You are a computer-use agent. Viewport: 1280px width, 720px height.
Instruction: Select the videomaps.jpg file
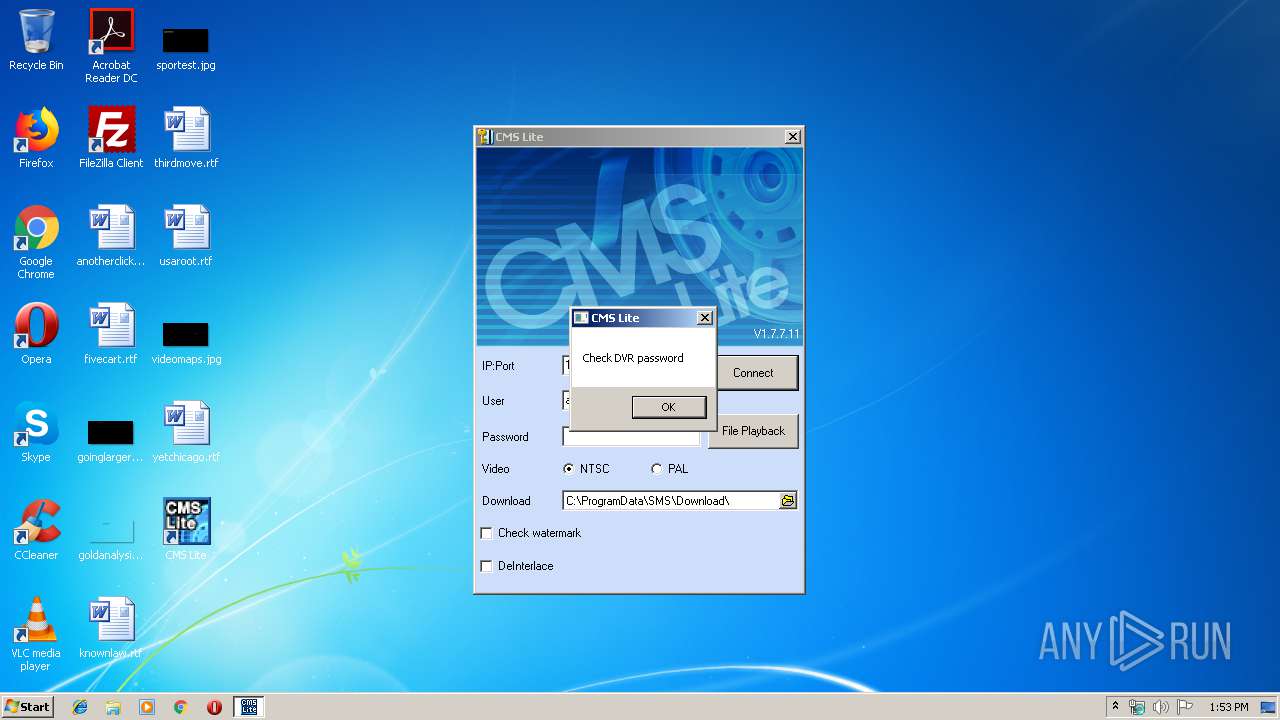point(186,342)
